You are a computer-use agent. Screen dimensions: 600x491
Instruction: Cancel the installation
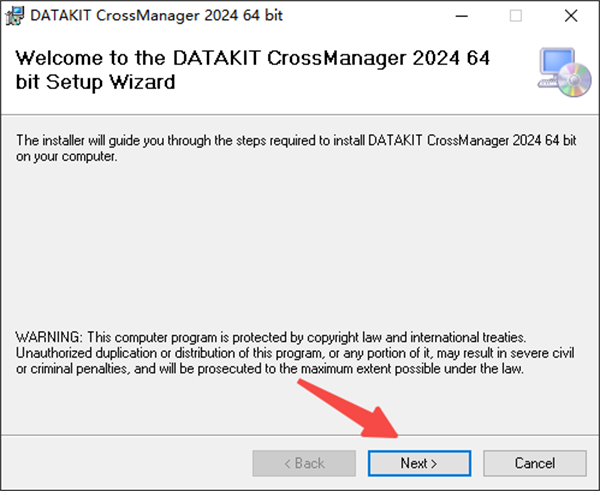point(534,463)
